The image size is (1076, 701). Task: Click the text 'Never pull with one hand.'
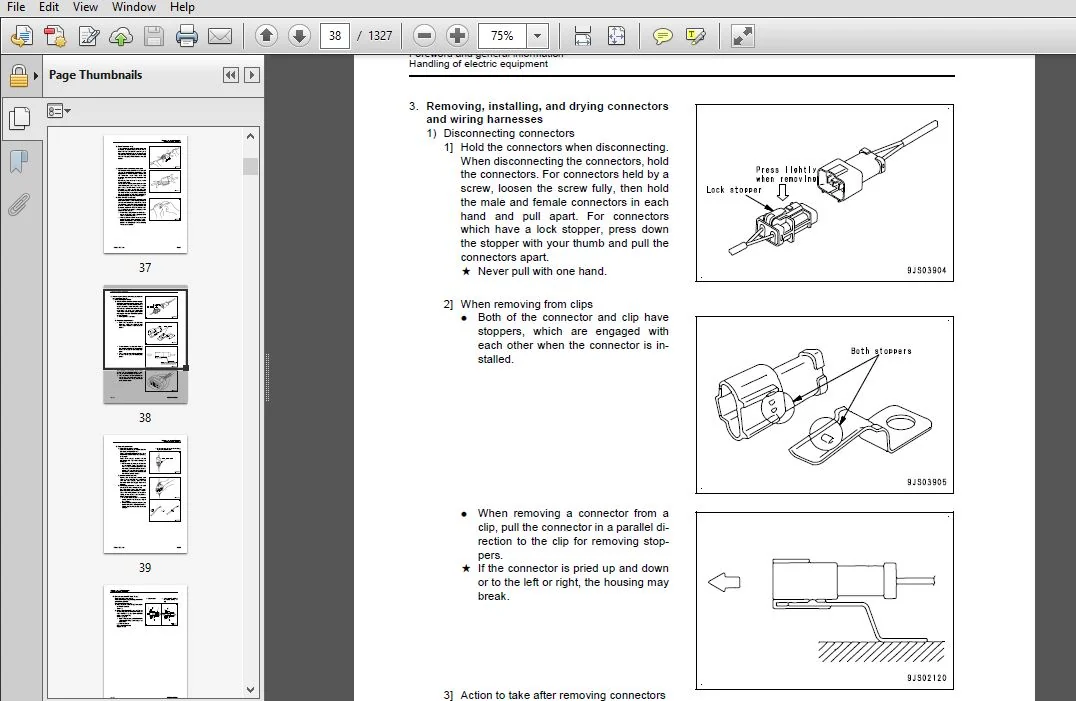click(542, 271)
